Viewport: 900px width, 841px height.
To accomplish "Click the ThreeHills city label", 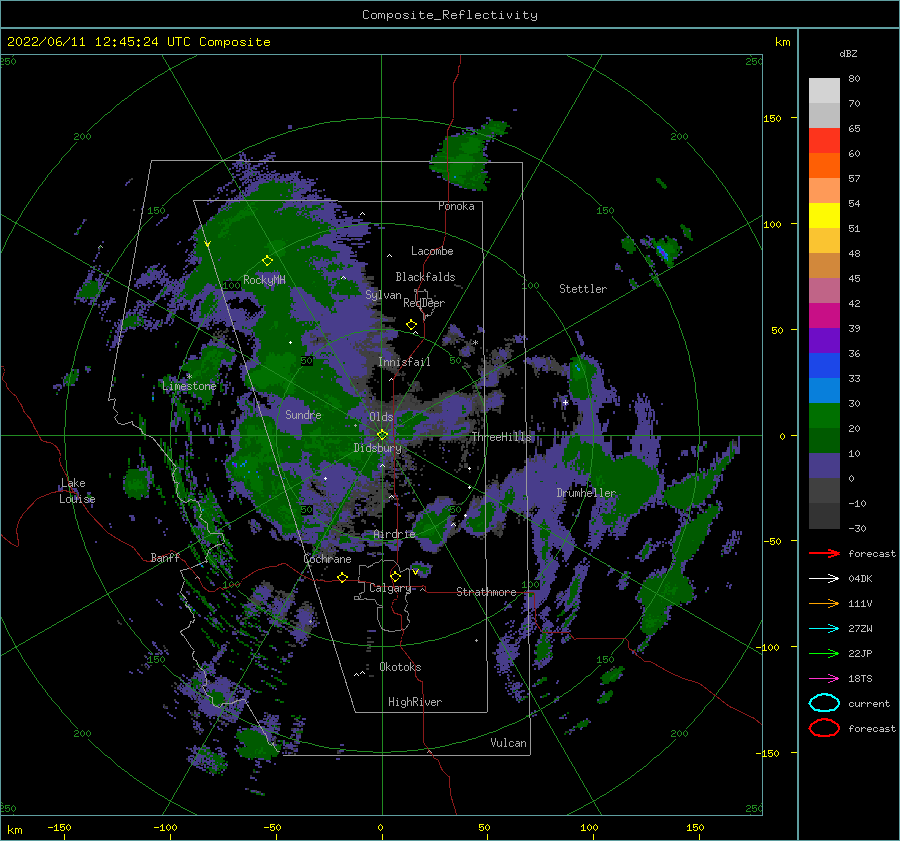I will pyautogui.click(x=502, y=437).
